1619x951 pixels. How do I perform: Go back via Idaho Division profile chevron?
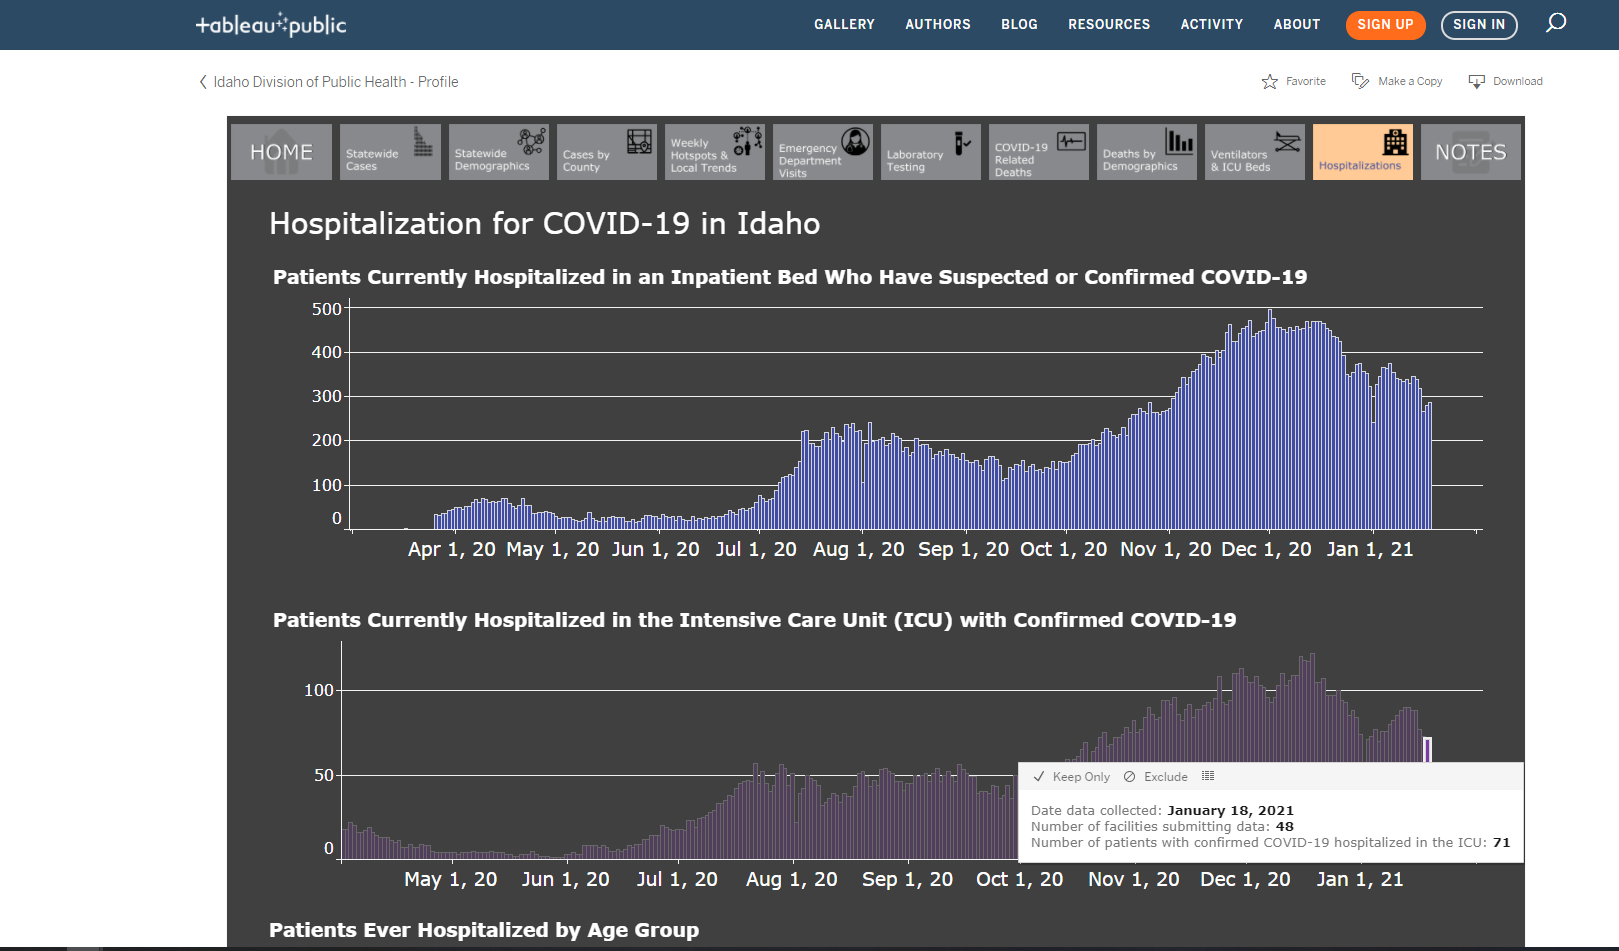point(203,82)
